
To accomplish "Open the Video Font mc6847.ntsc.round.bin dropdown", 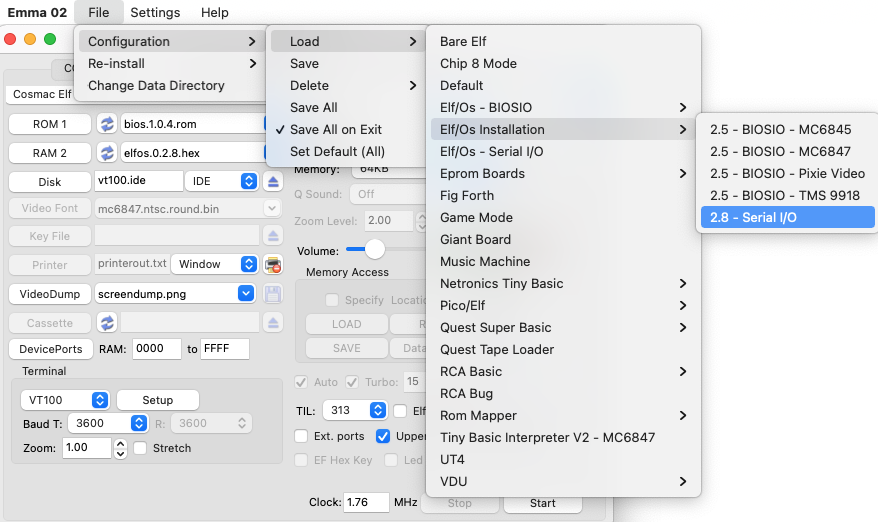I will [272, 208].
